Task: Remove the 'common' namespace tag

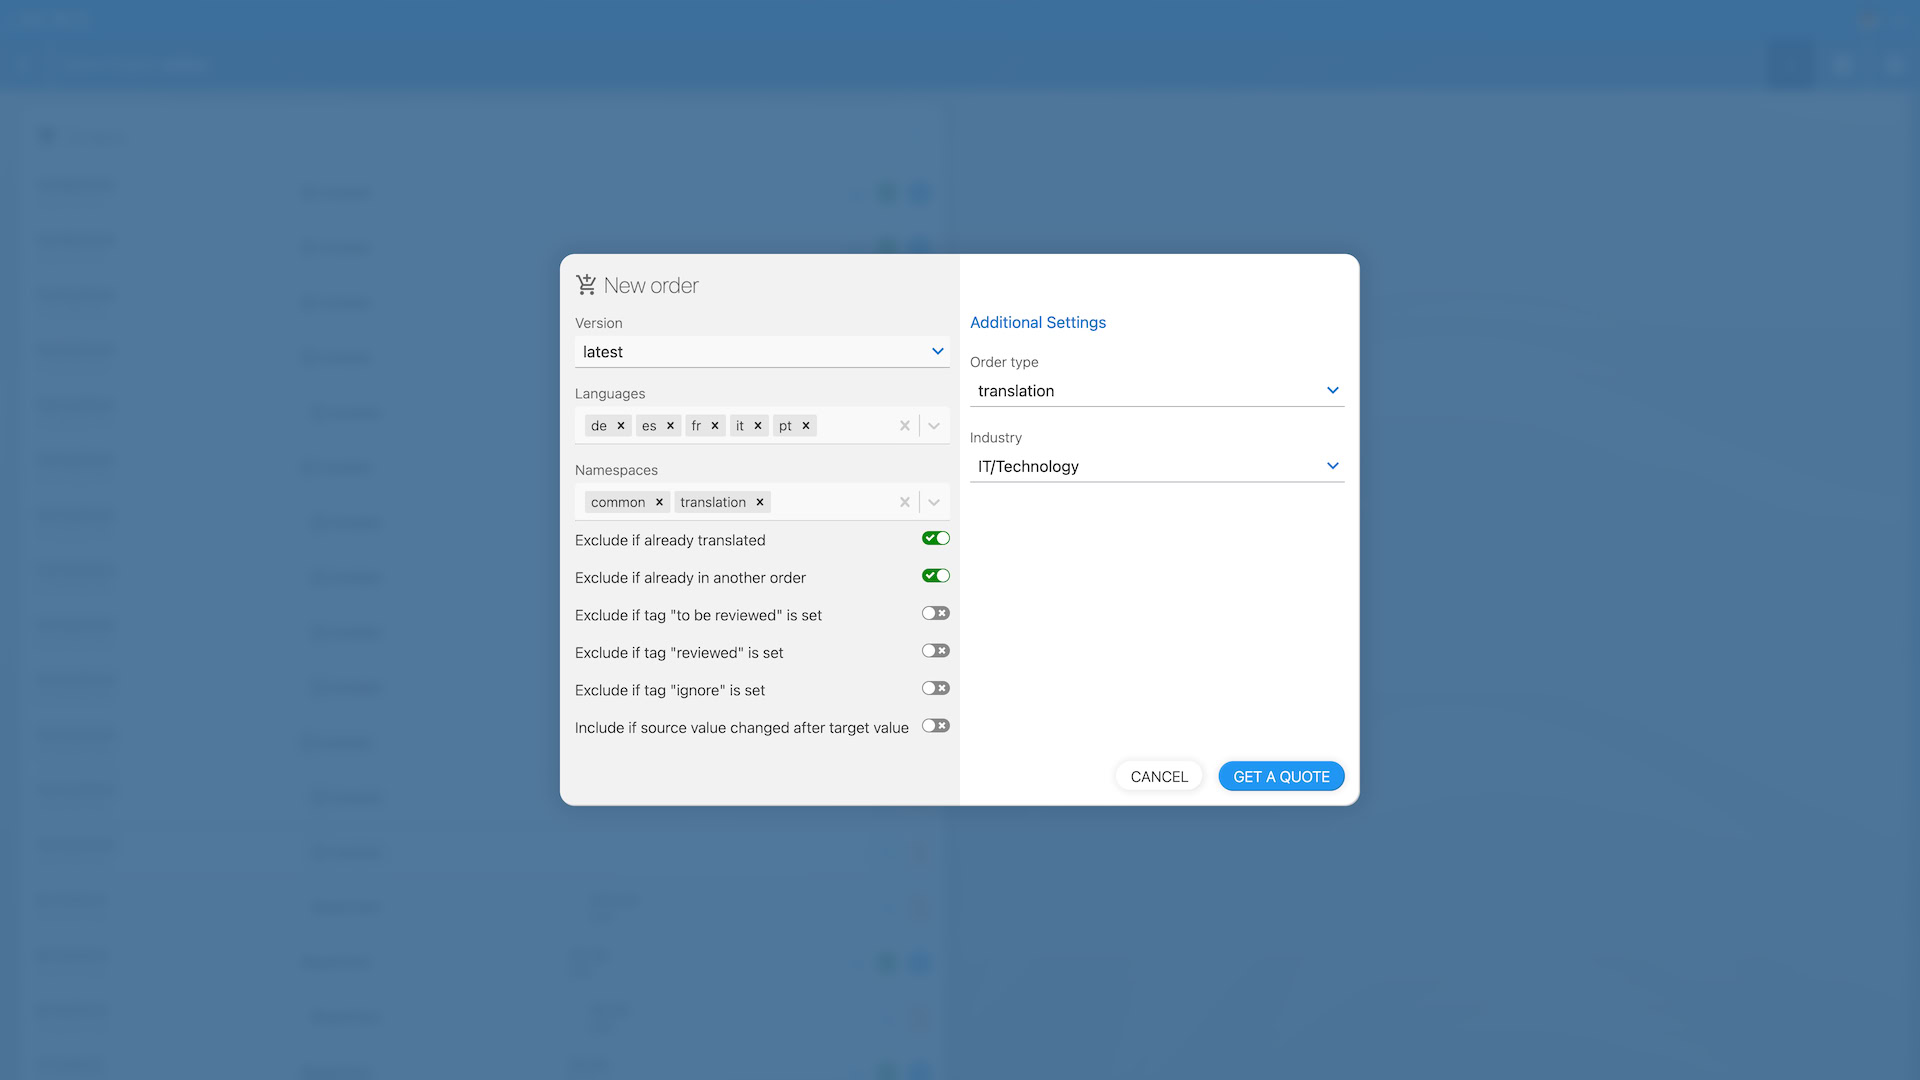Action: coord(659,502)
